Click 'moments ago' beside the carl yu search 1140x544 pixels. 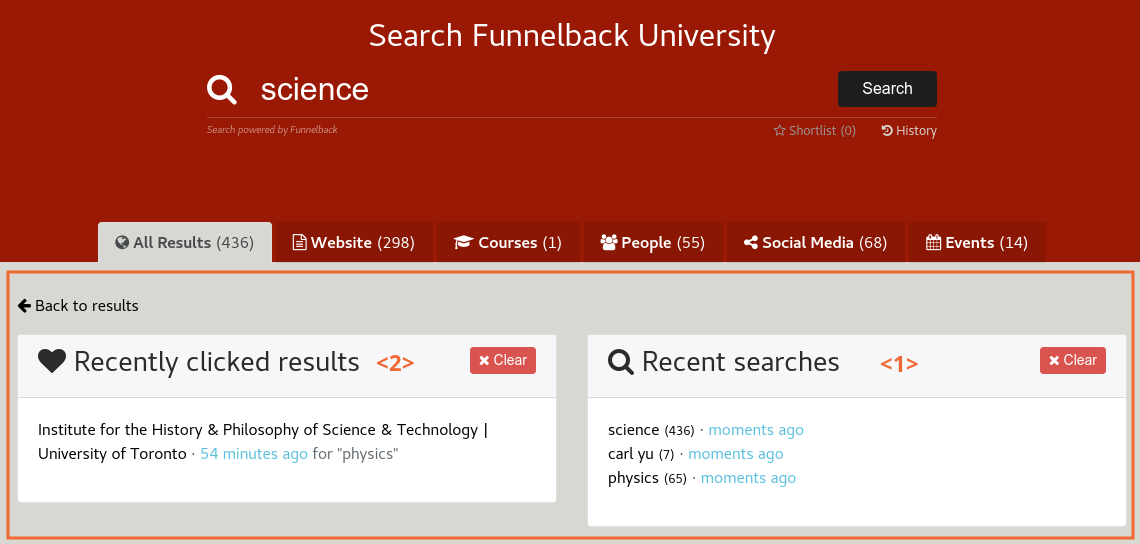pyautogui.click(x=736, y=454)
